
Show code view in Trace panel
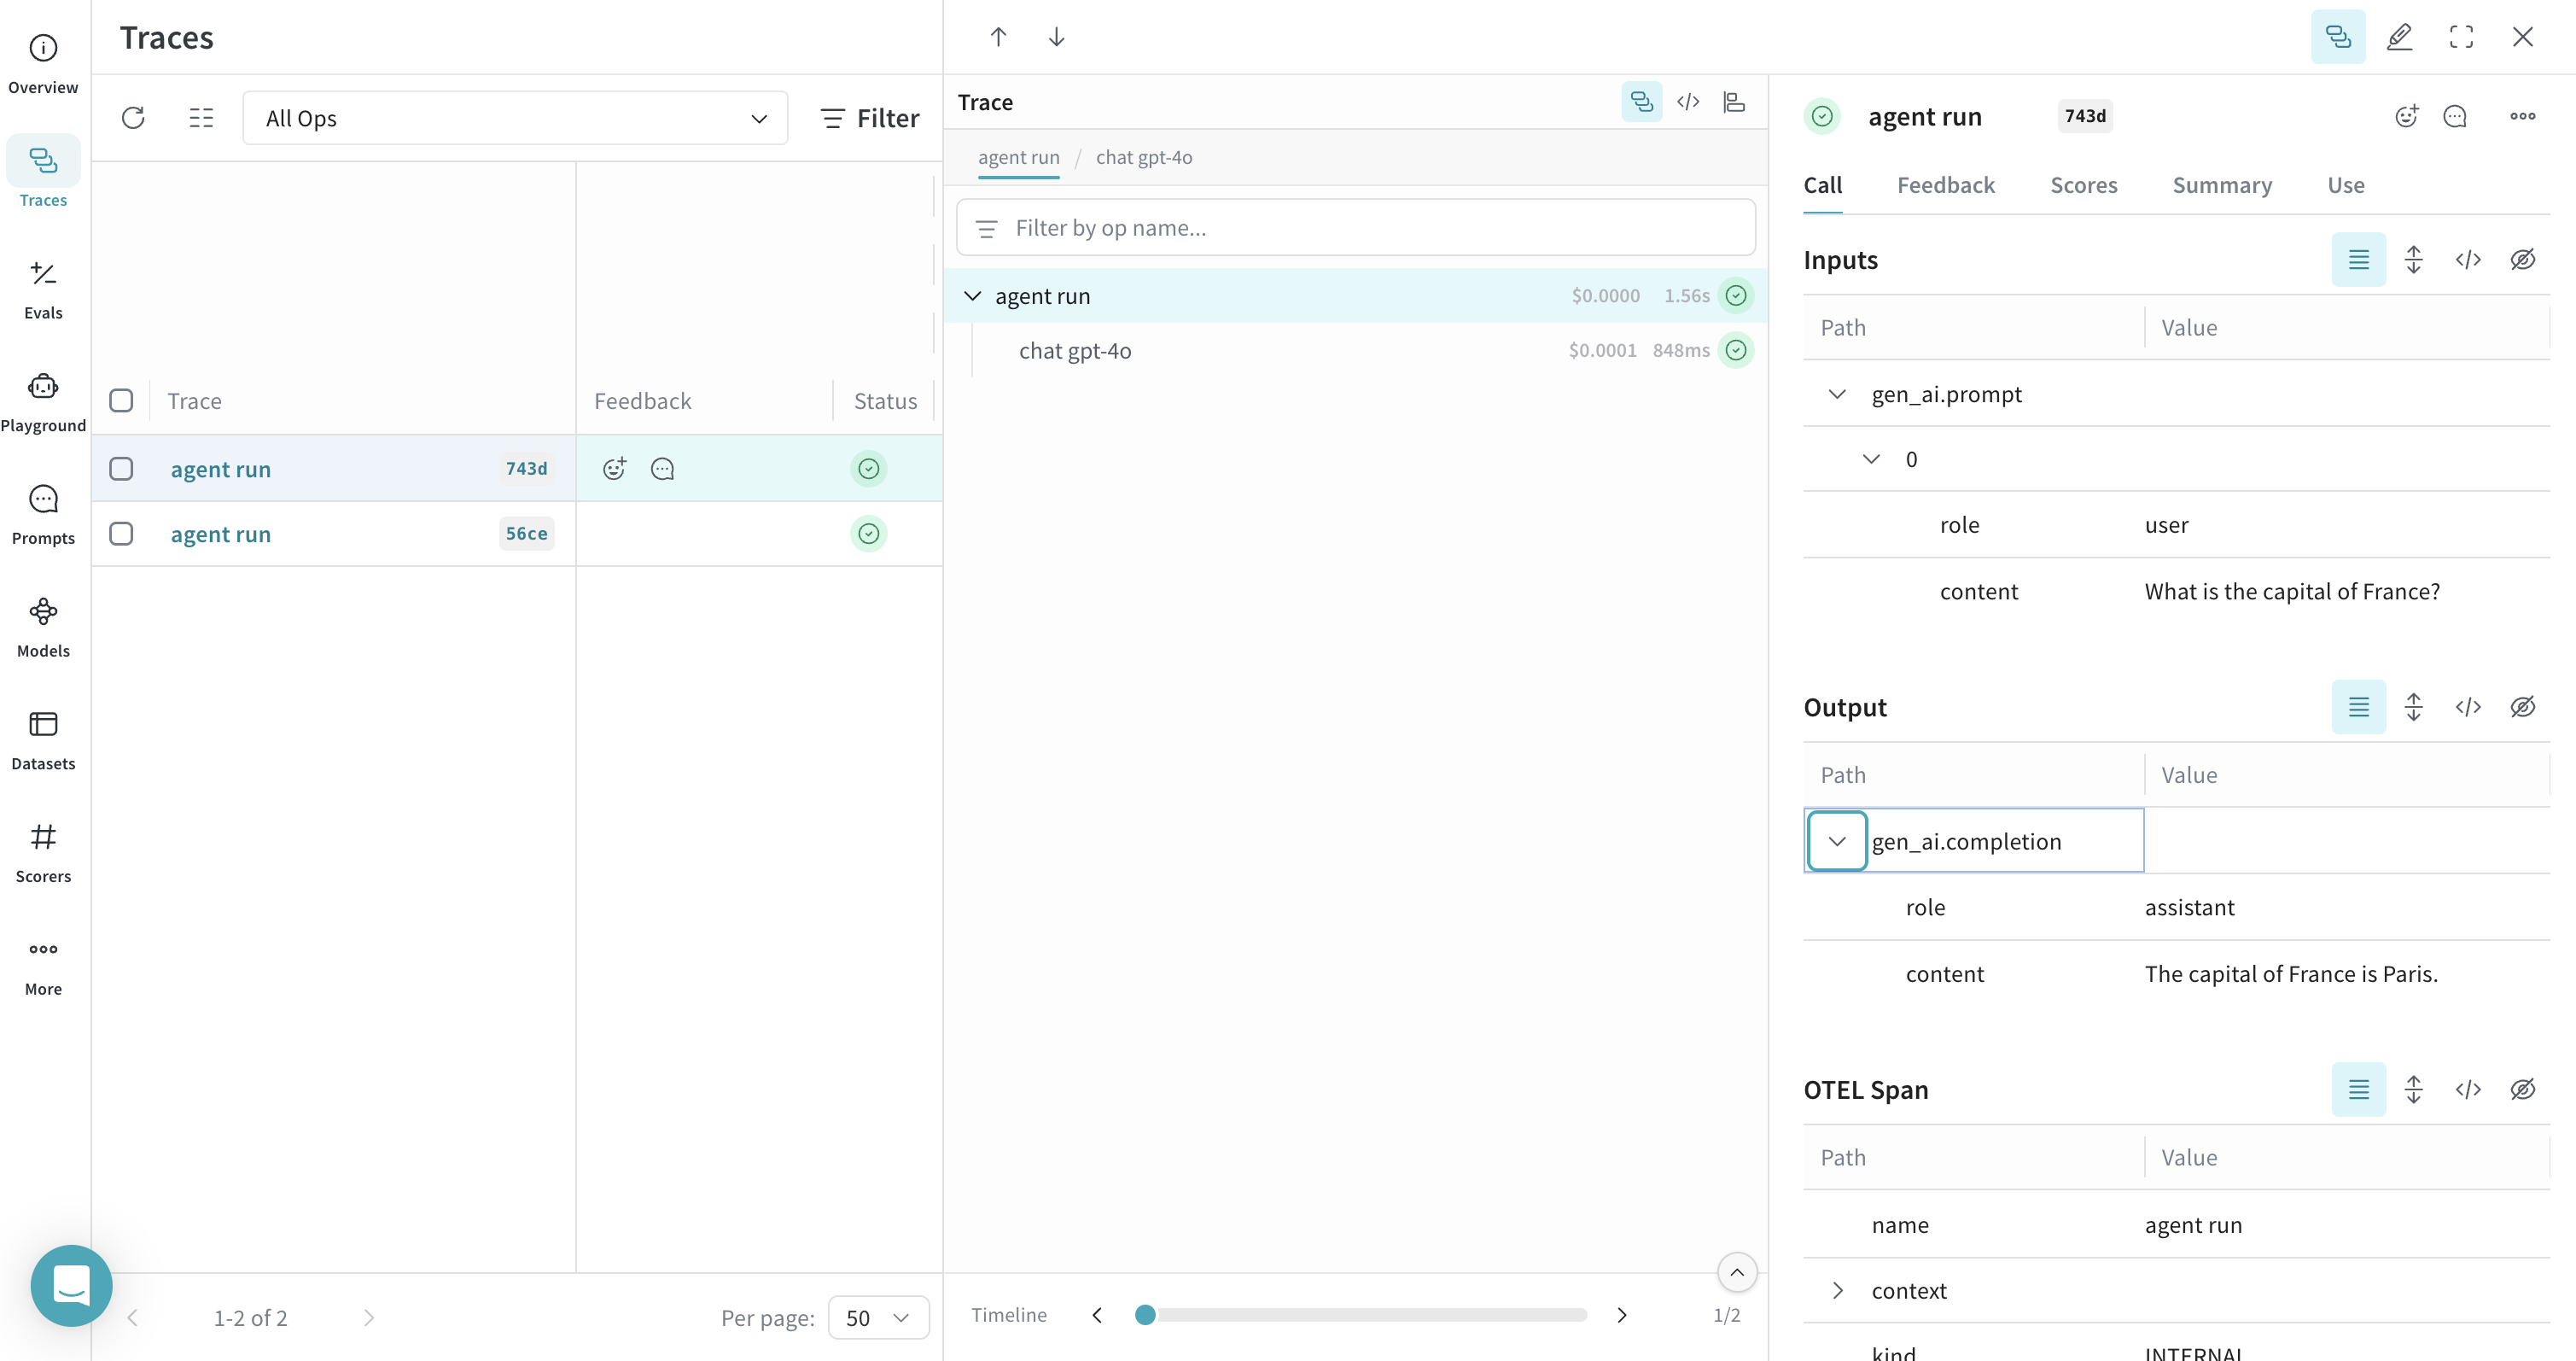1688,102
